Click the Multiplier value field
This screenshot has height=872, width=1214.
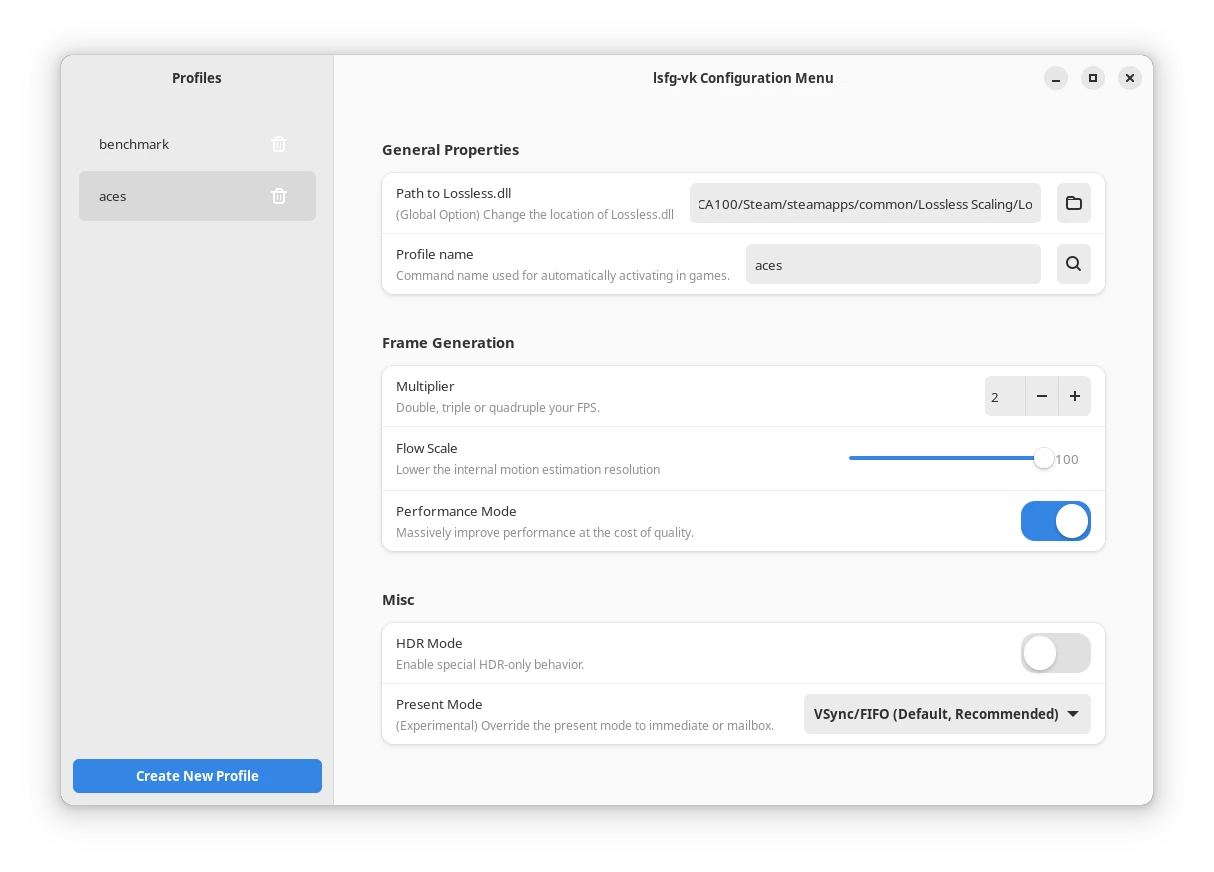coord(1004,397)
